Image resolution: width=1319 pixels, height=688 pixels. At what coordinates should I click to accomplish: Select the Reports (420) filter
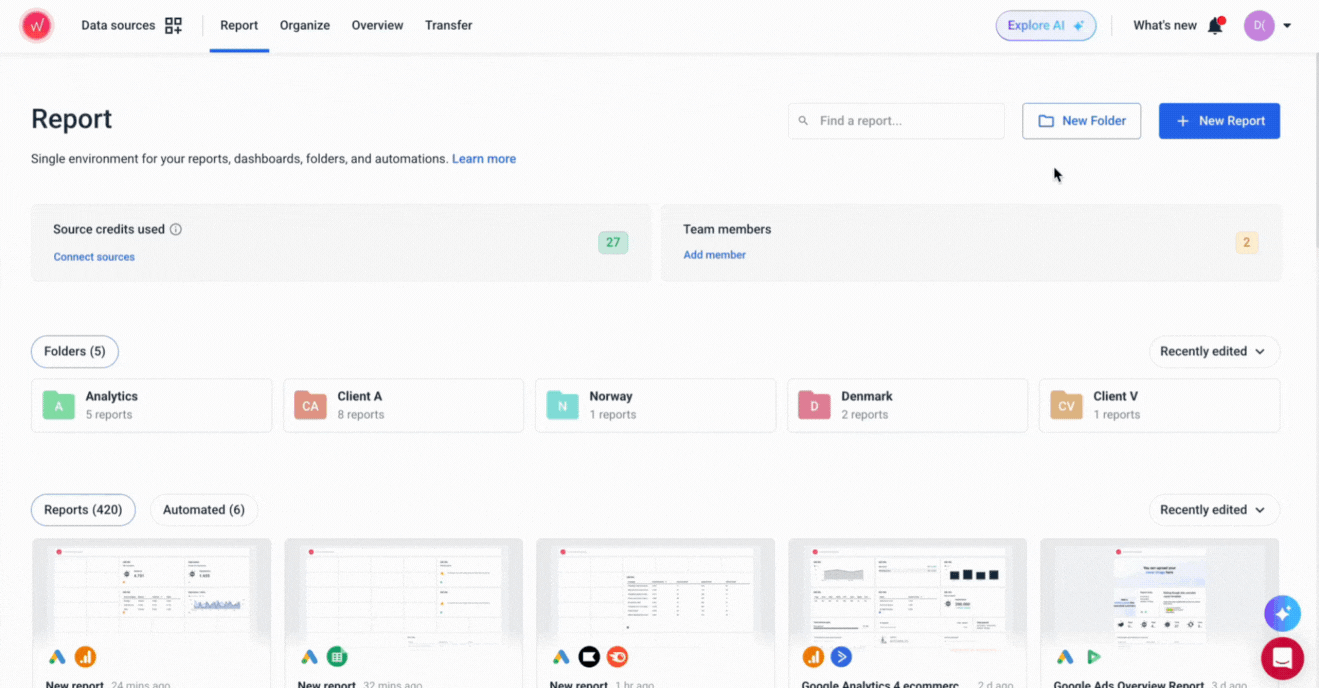point(83,509)
